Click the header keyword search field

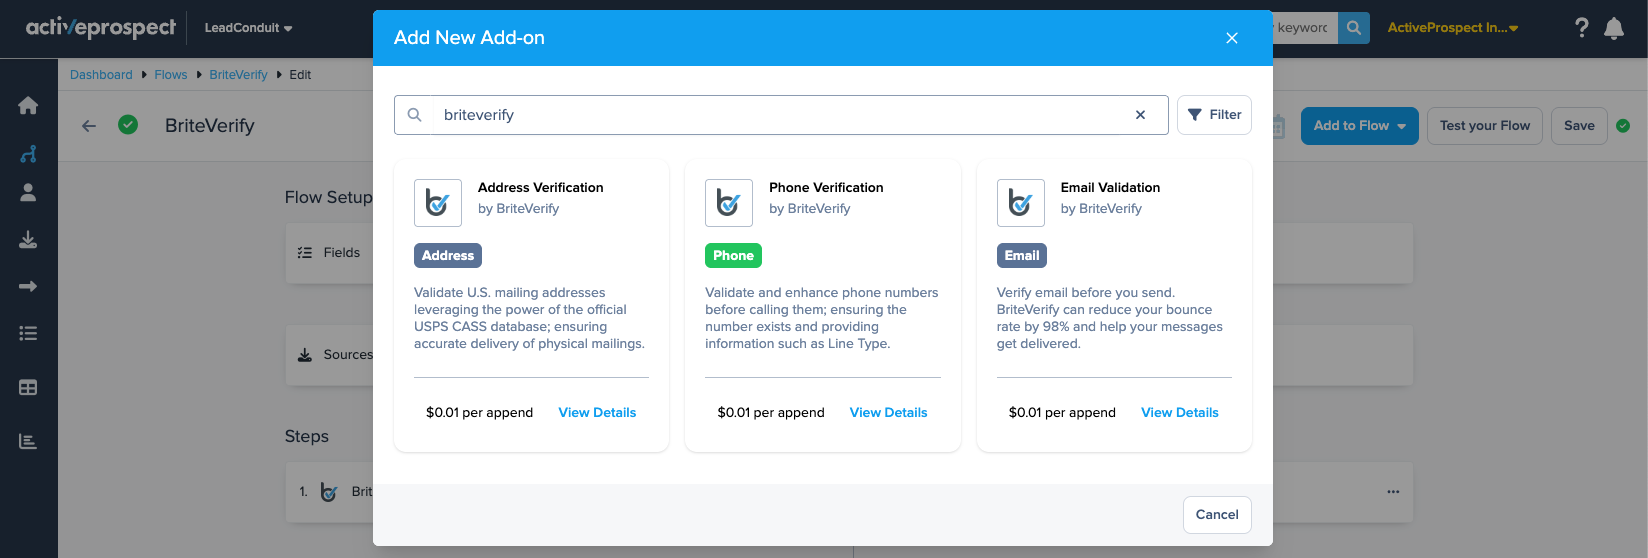click(1305, 28)
